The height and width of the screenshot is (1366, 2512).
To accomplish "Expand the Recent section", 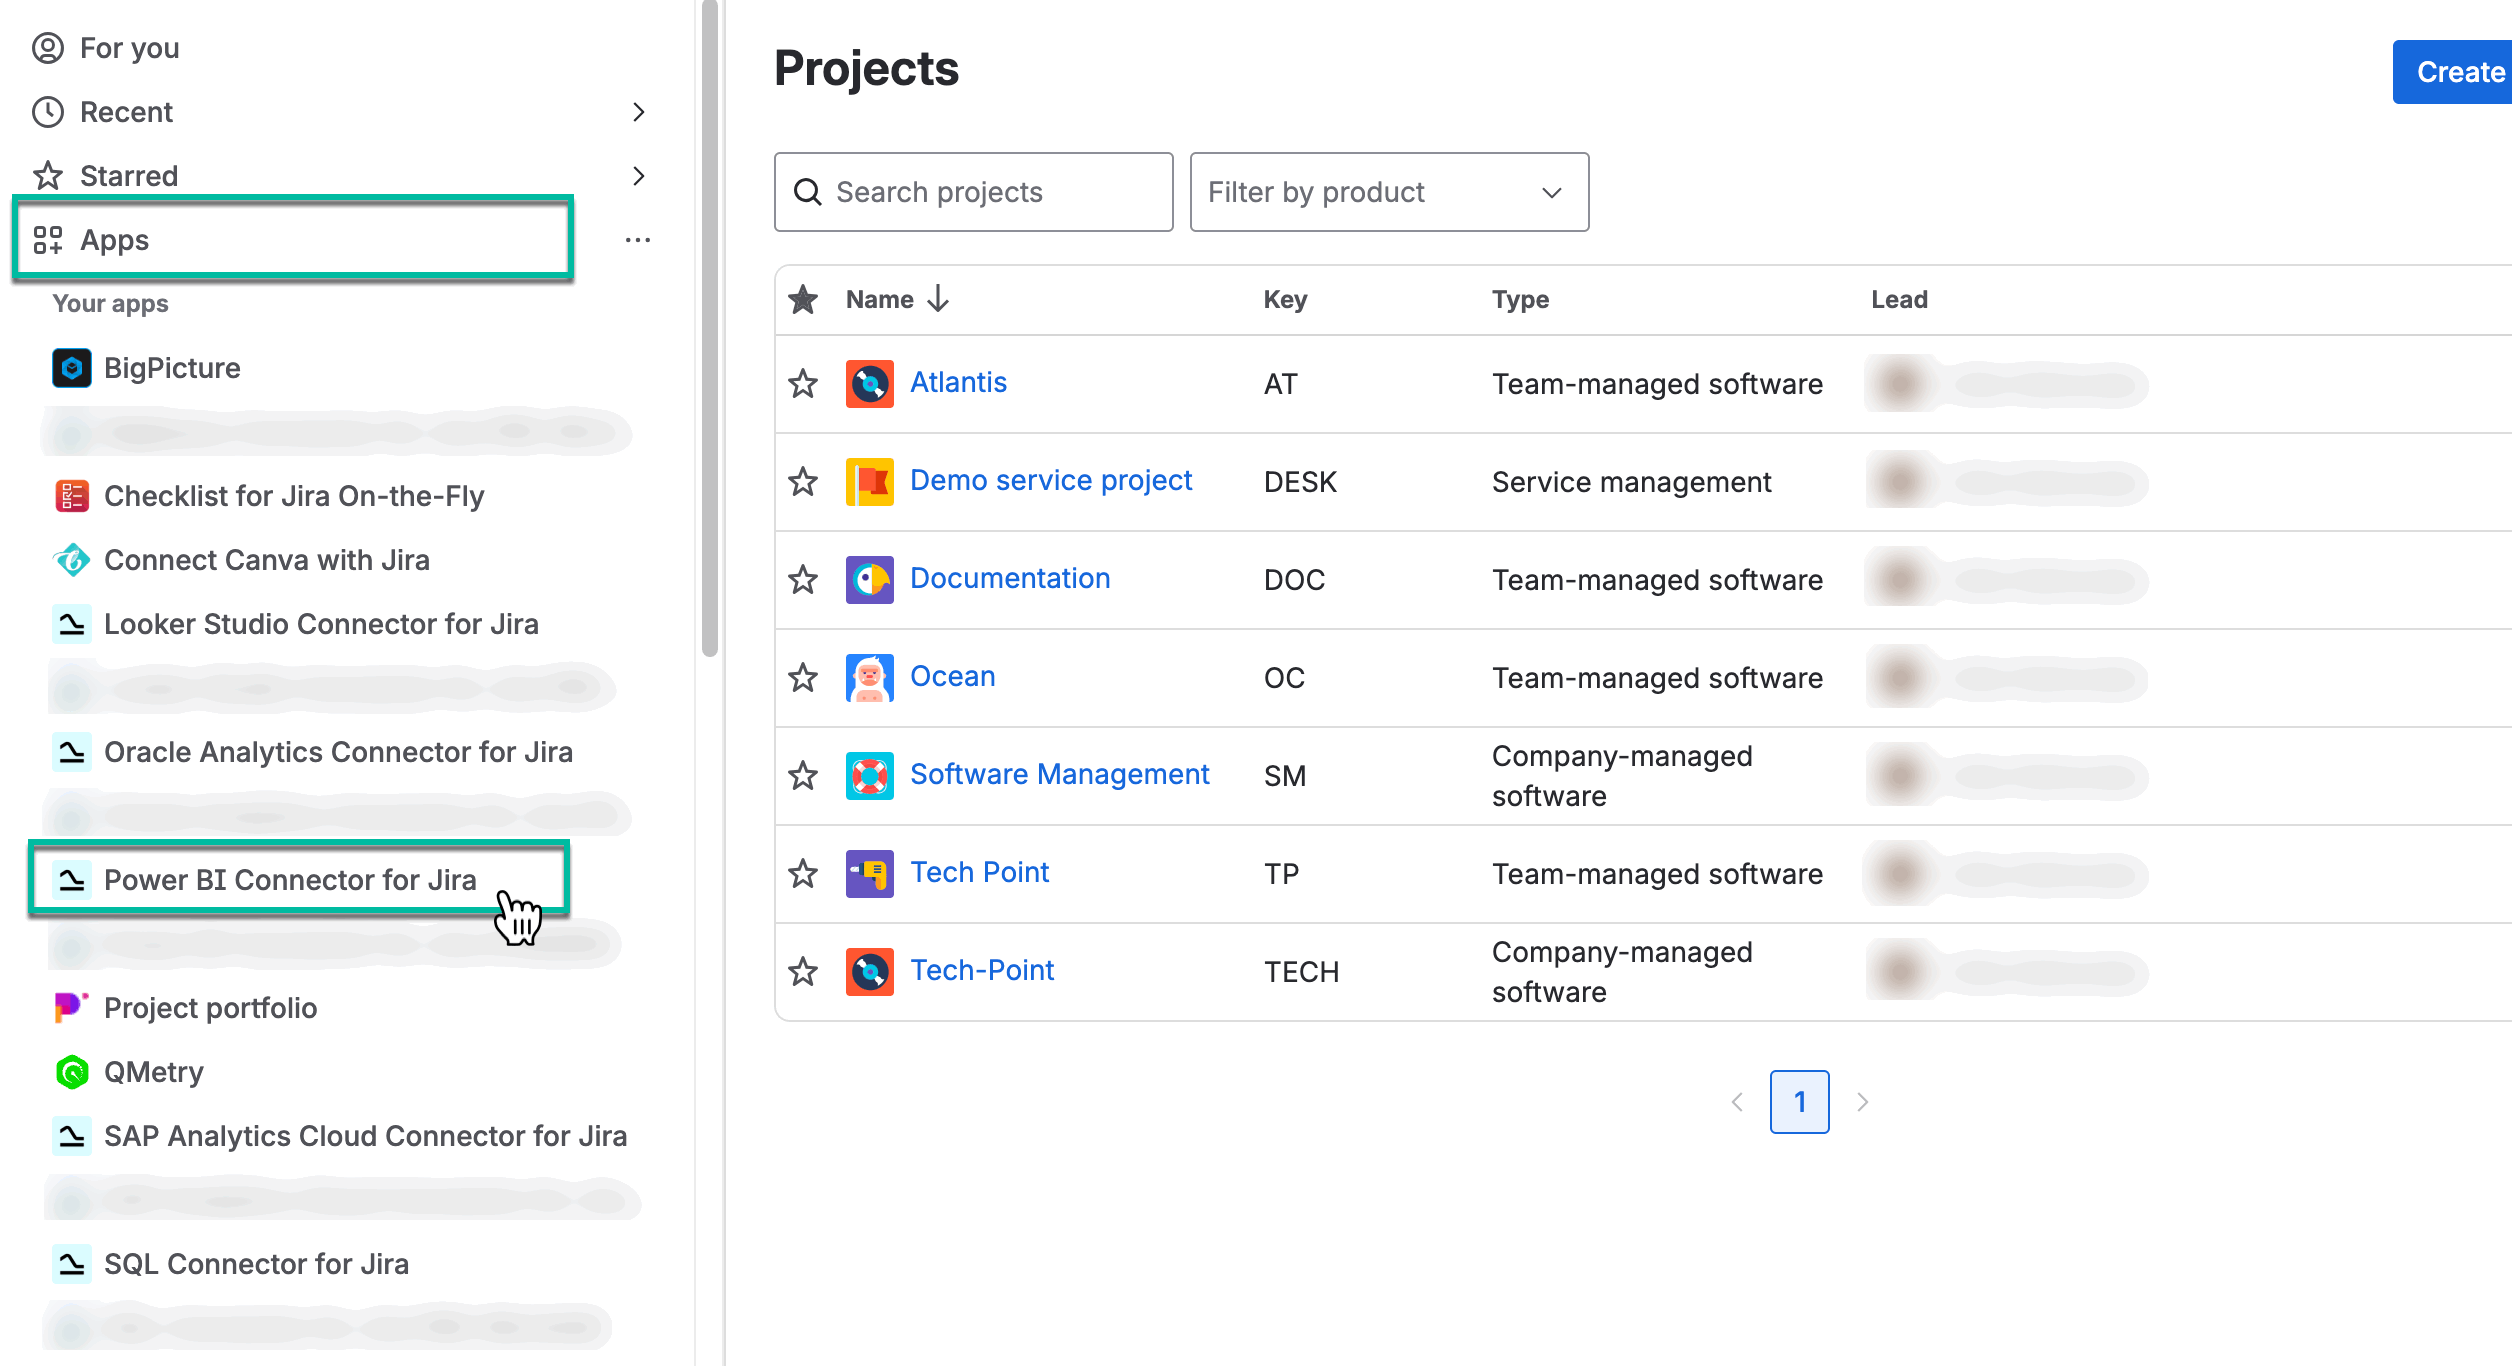I will tap(640, 112).
